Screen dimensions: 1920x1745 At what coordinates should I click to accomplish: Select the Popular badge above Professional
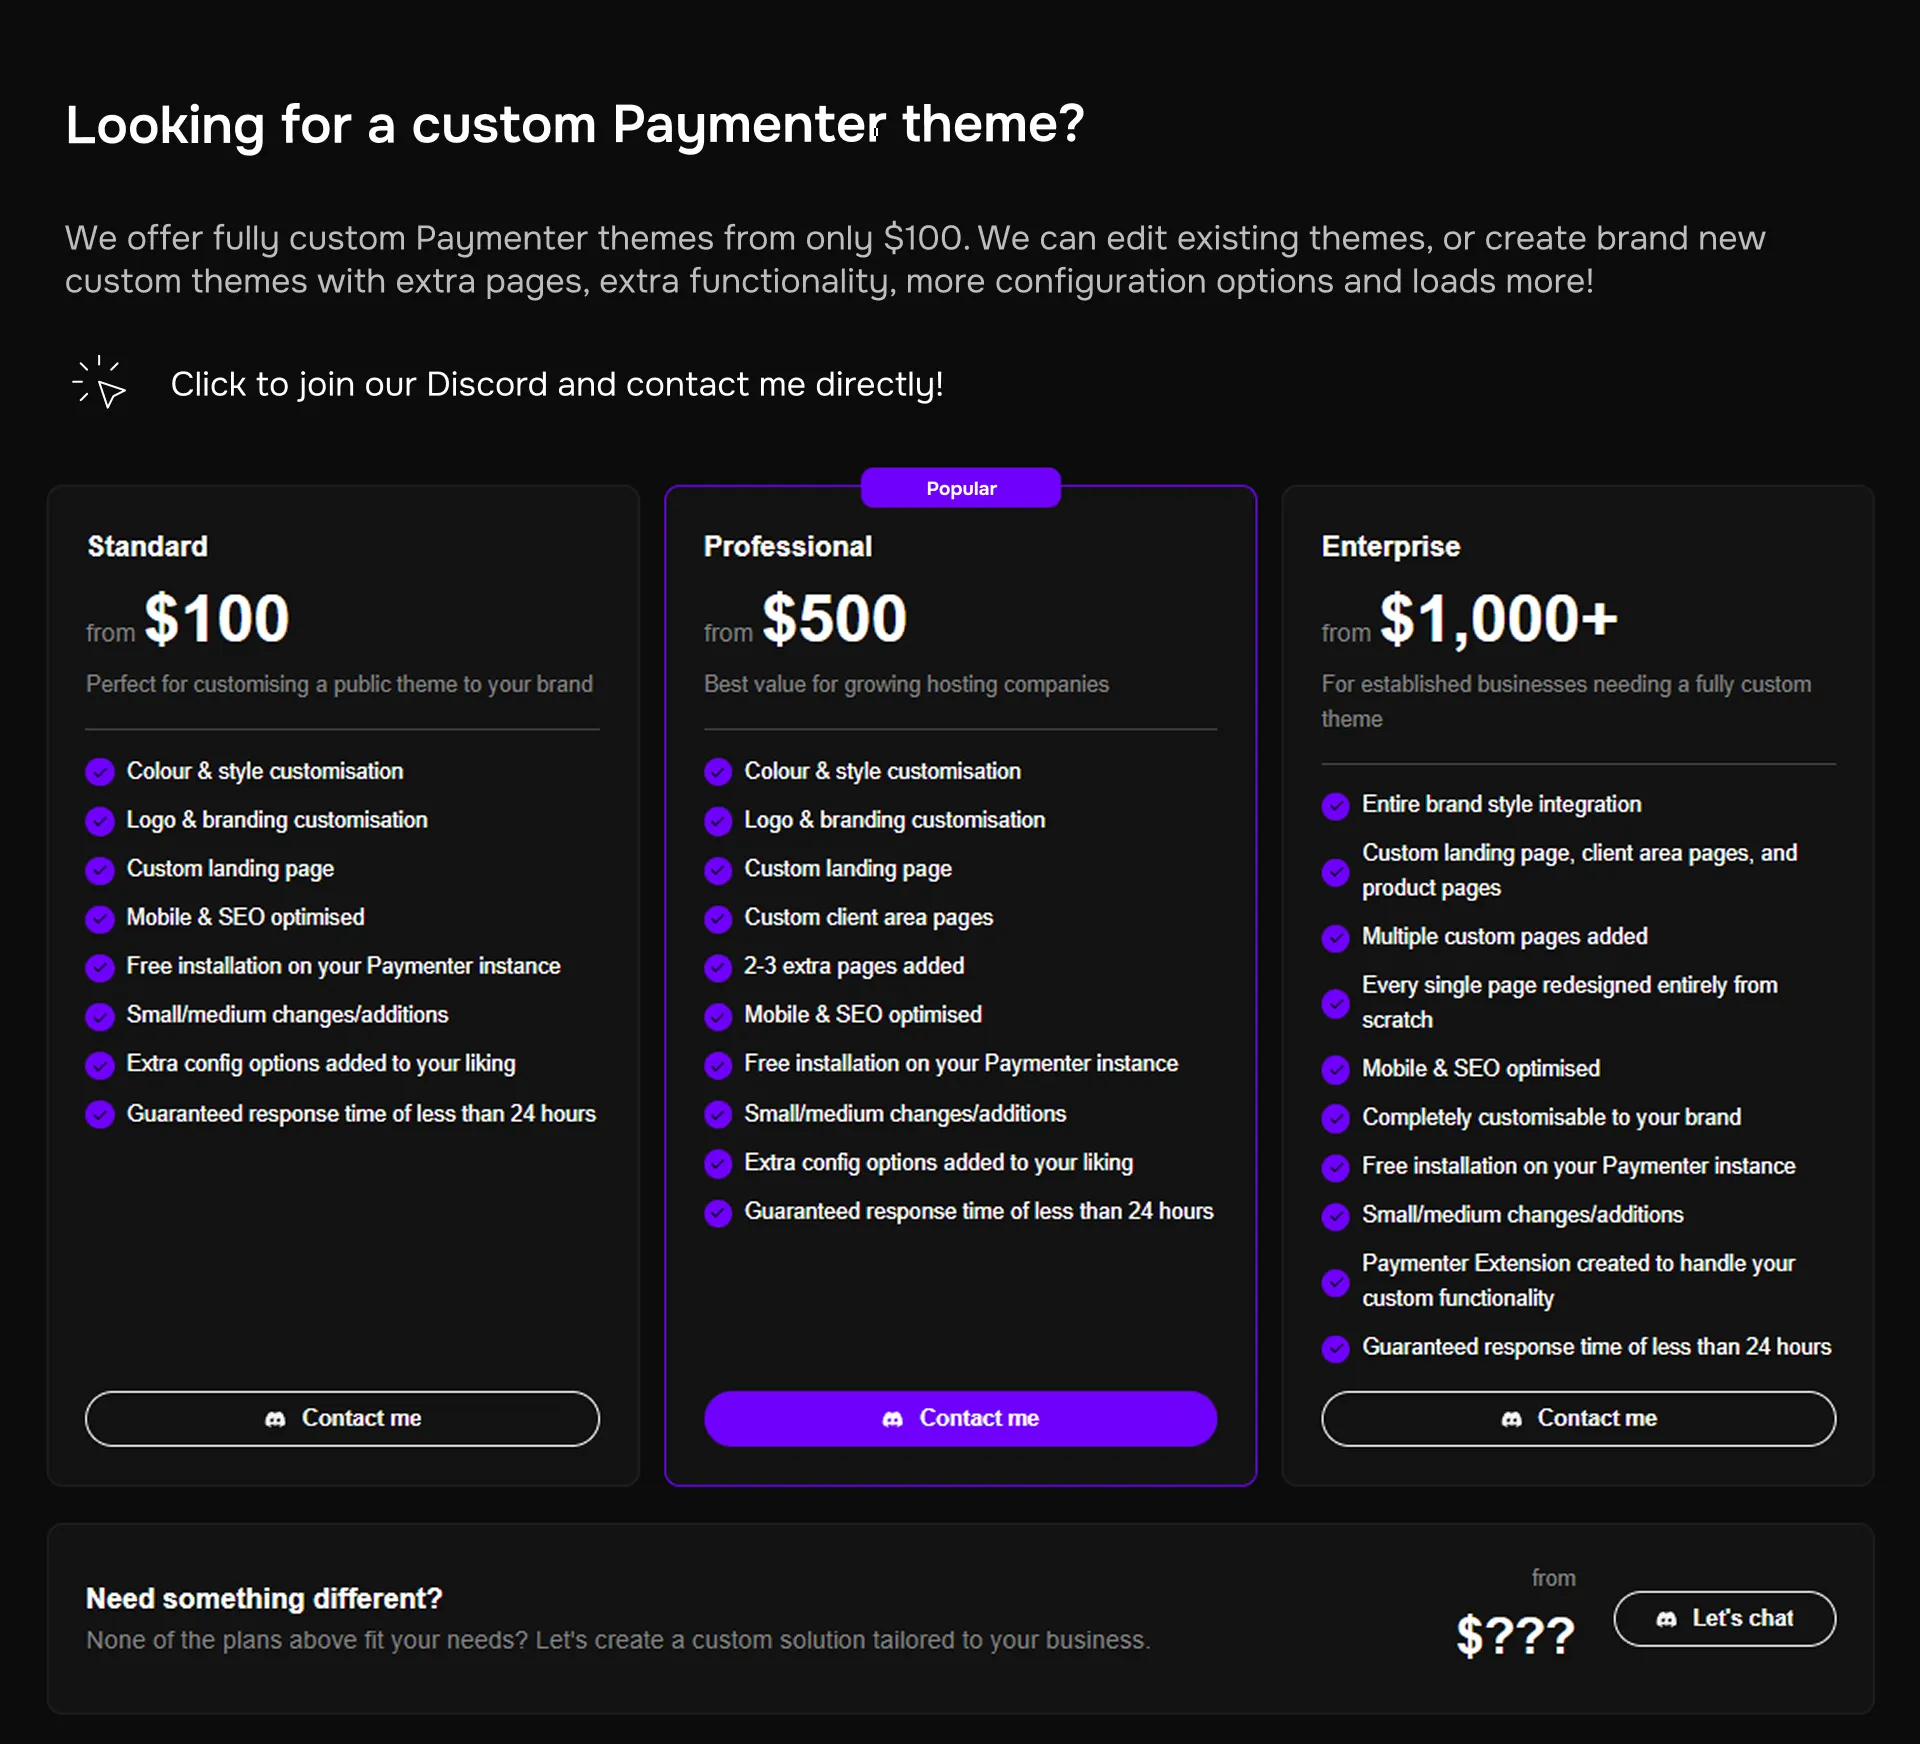(960, 488)
